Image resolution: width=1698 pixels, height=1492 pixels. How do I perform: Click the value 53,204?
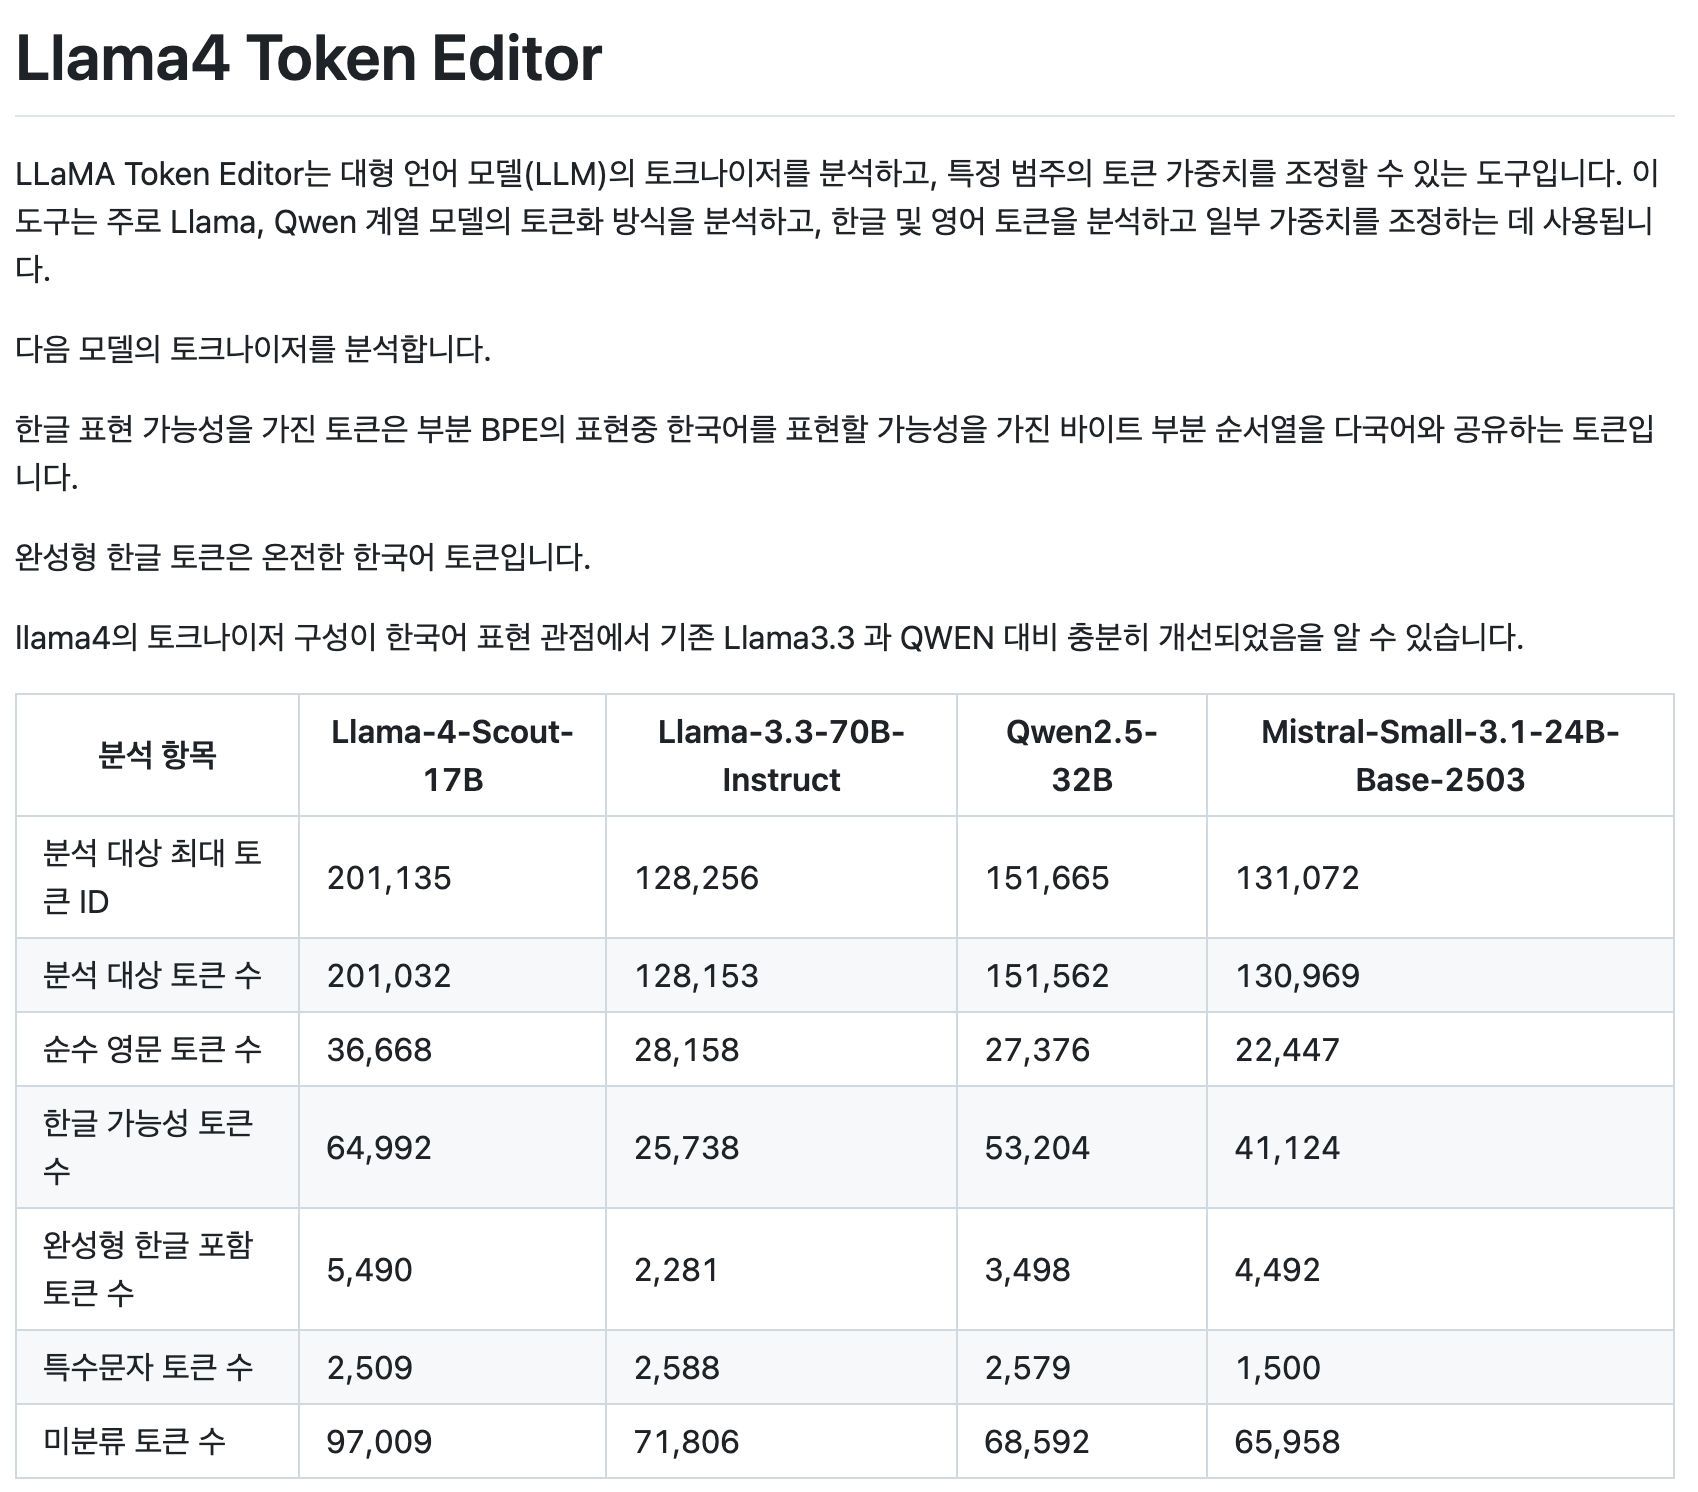coord(1037,1148)
